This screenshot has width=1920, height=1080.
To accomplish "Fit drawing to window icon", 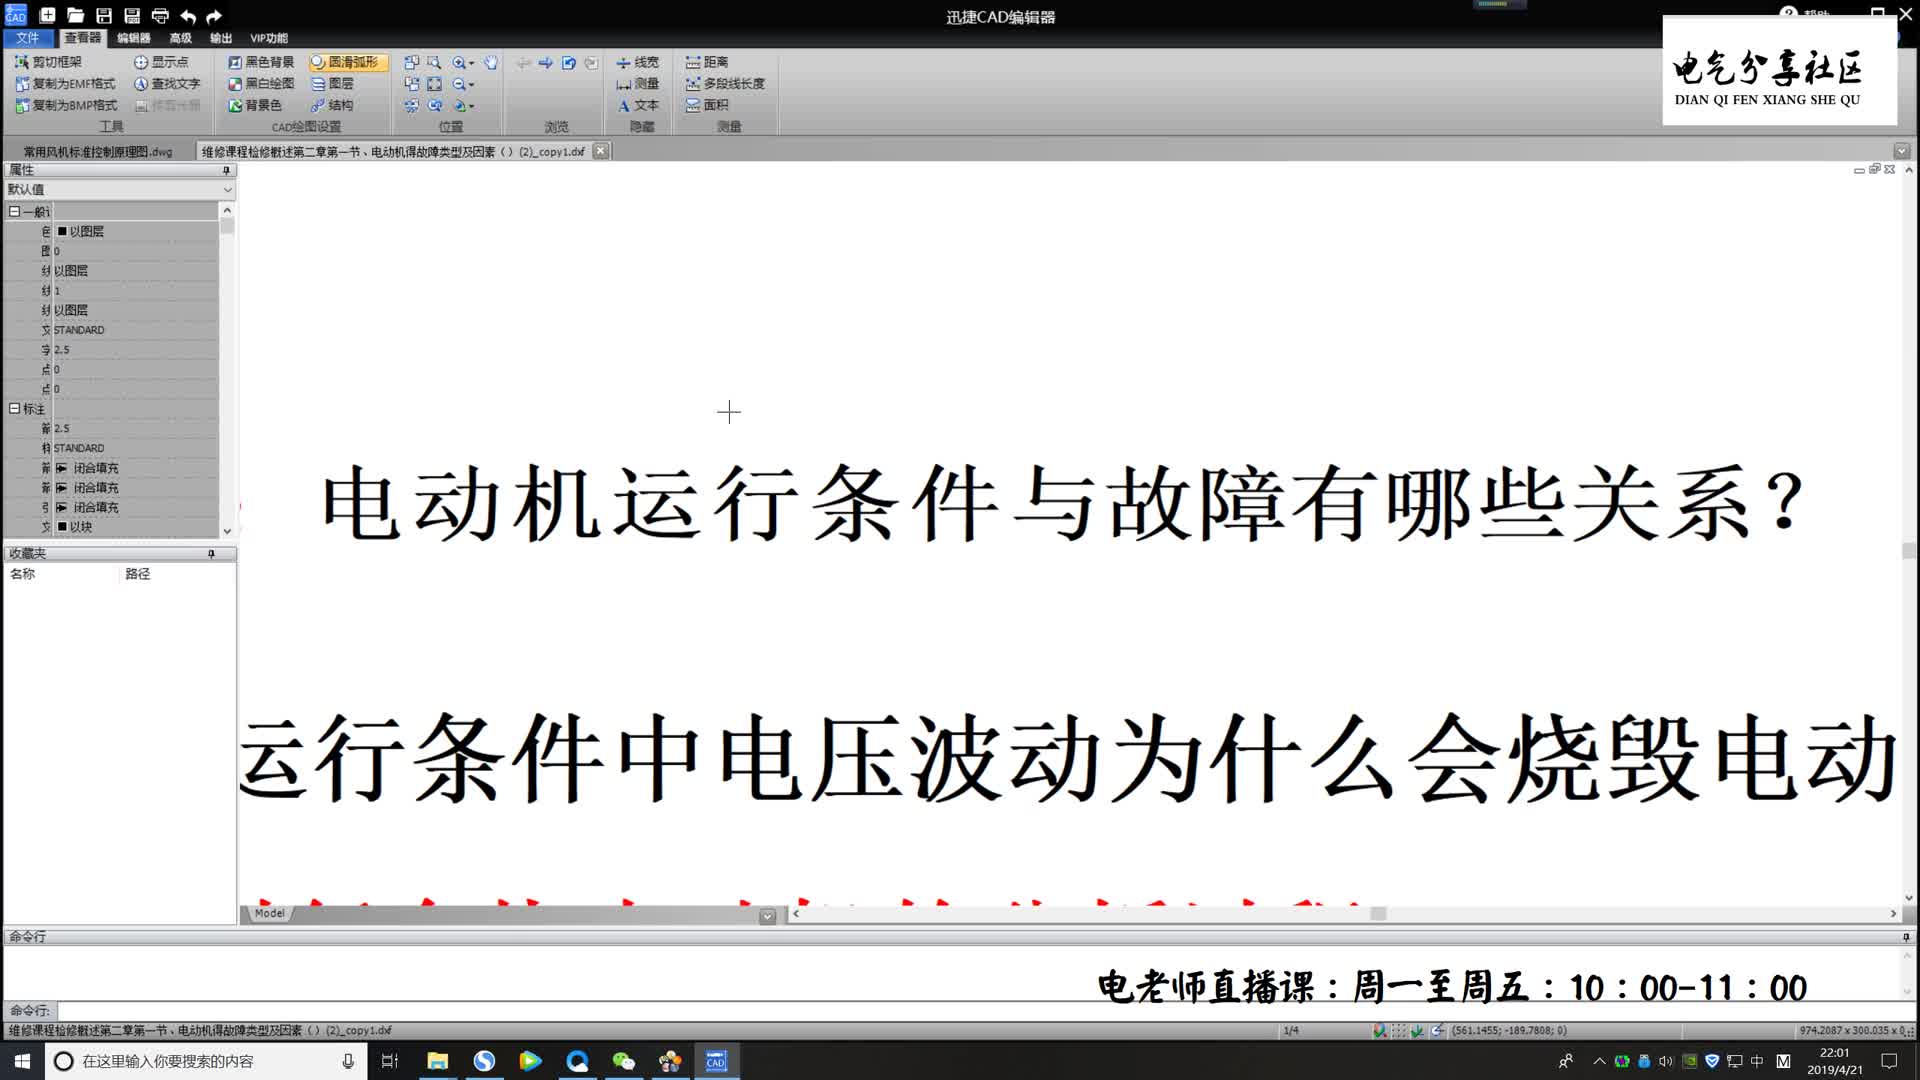I will tap(434, 84).
